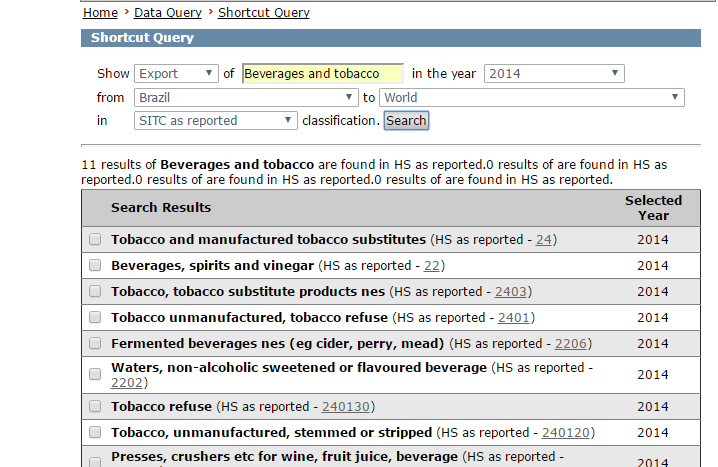Open HS code 24 link
Image resolution: width=718 pixels, height=467 pixels.
tap(544, 240)
